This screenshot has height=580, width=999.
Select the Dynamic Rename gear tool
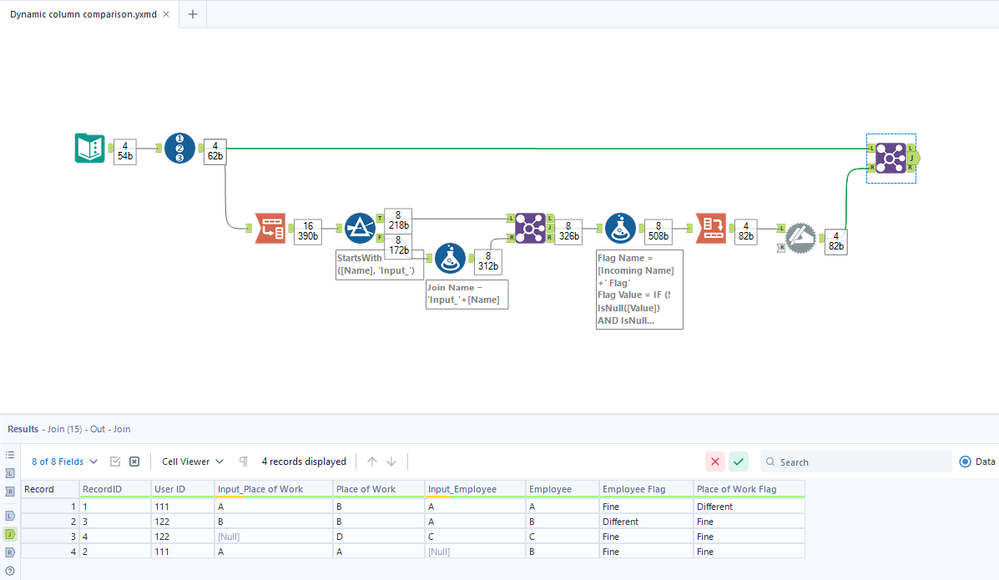[x=801, y=238]
